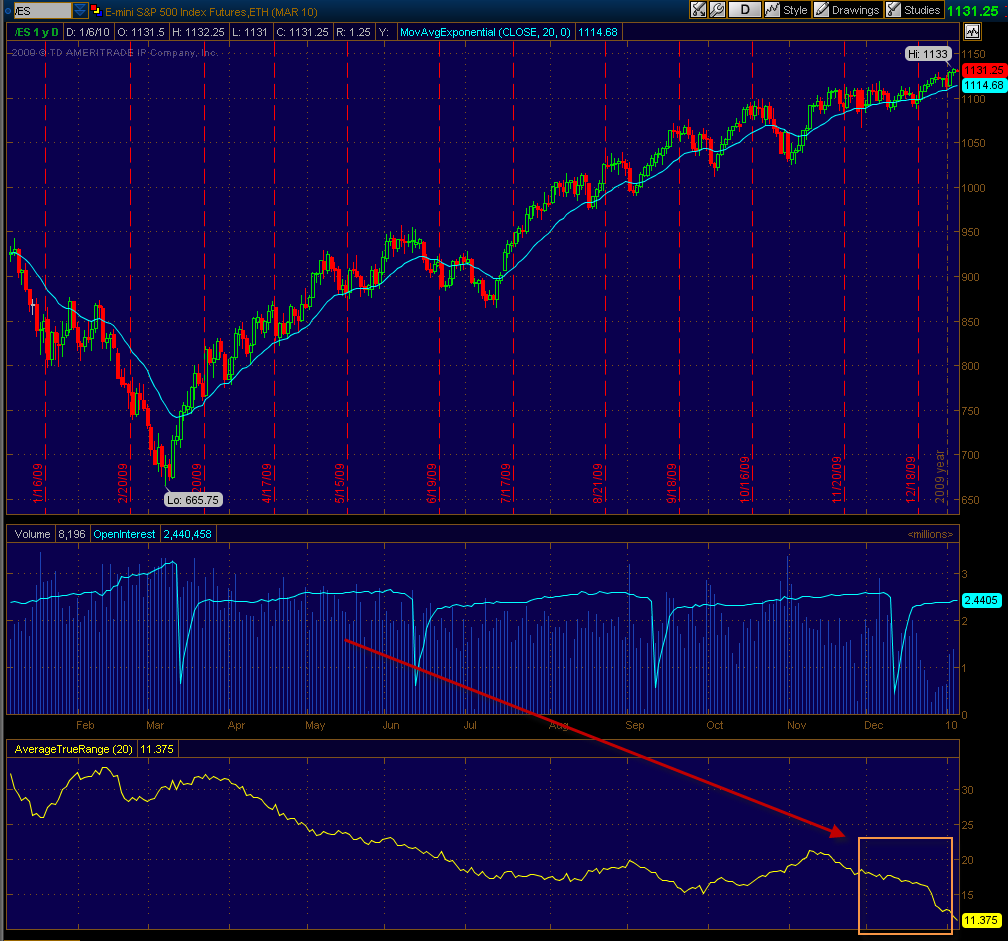The width and height of the screenshot is (1008, 941).
Task: Click the L: 1131 low readout
Action: pos(250,32)
